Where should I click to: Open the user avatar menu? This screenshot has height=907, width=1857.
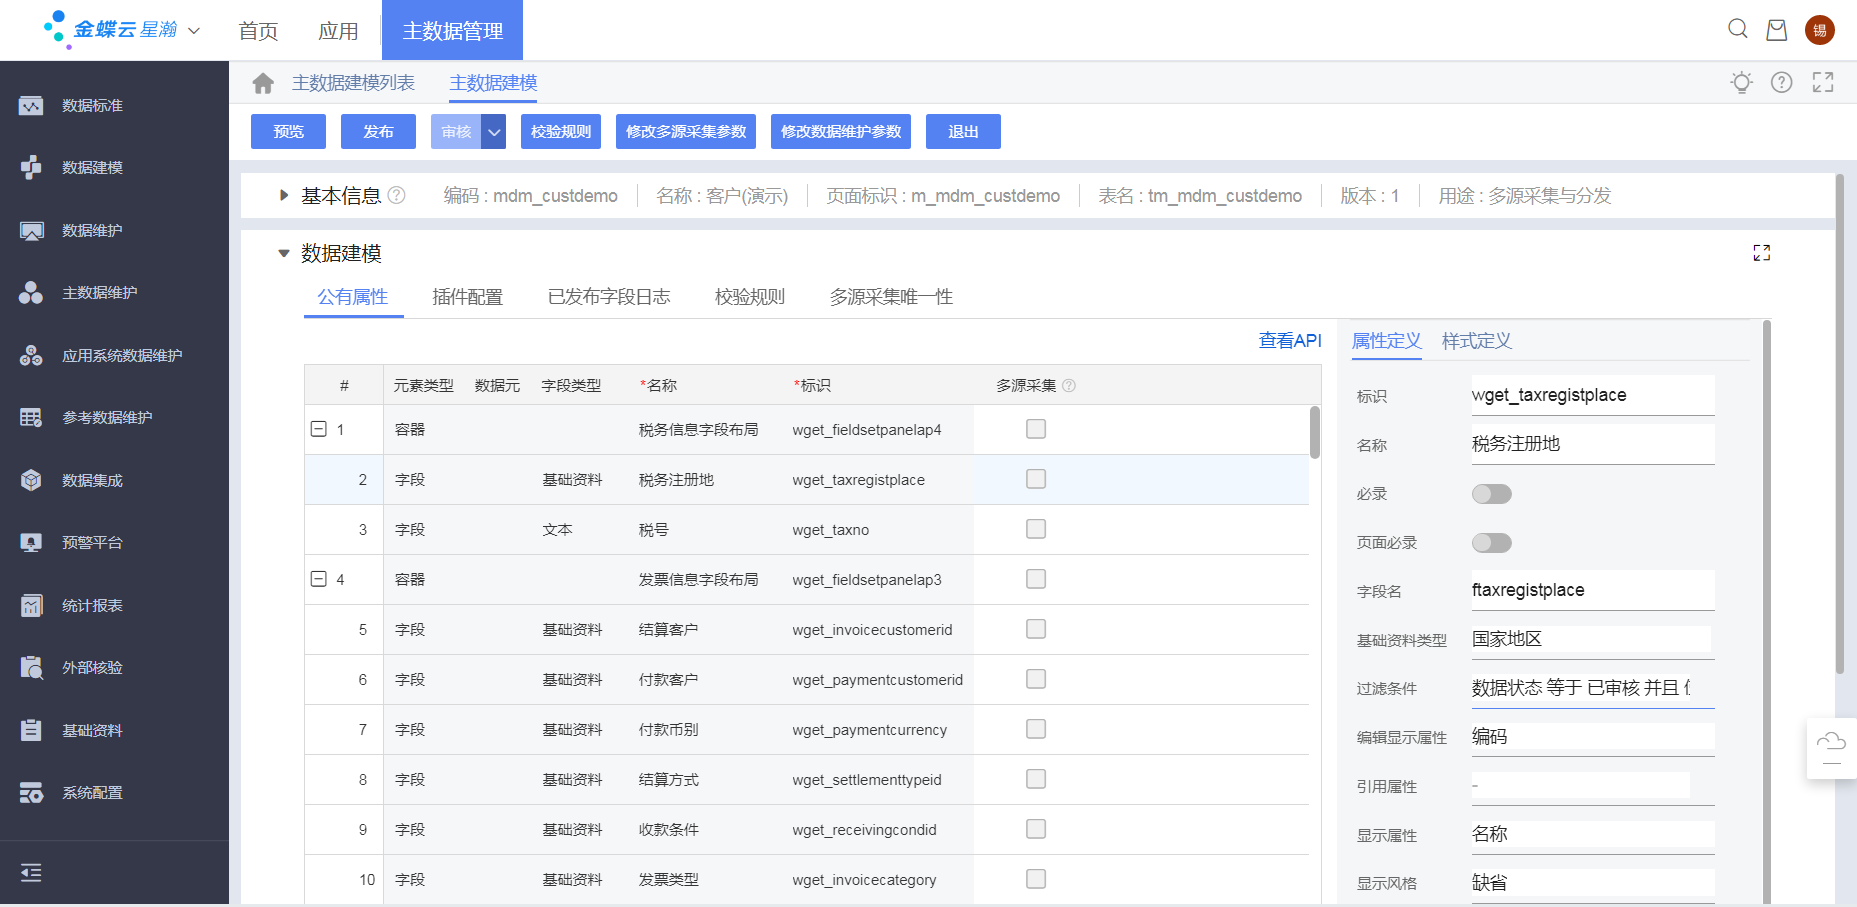pyautogui.click(x=1820, y=30)
